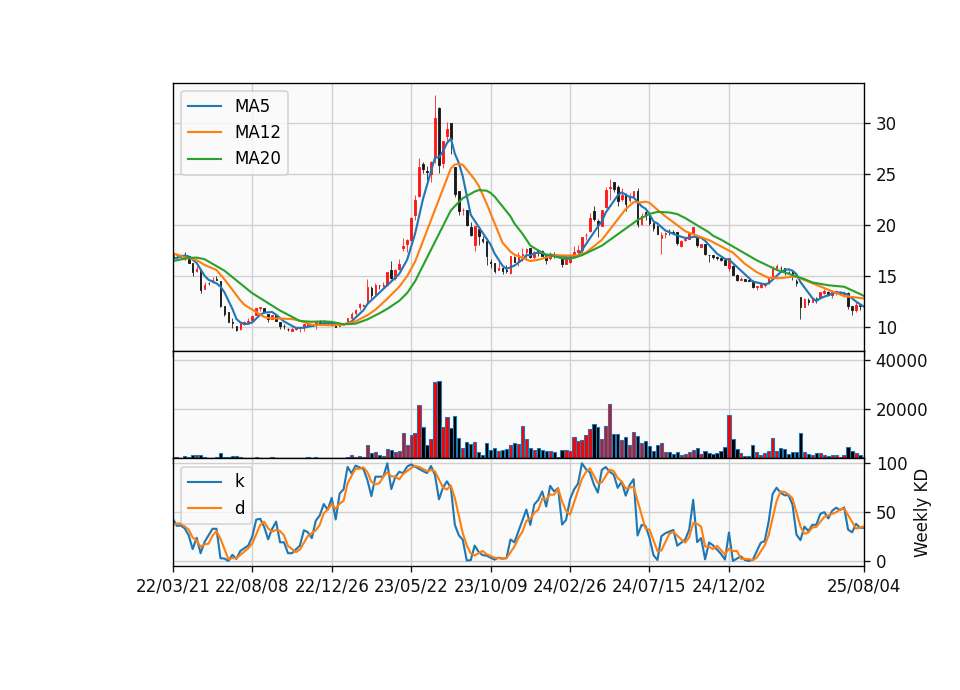
Task: Click the 22/08/08 date label
Action: (x=252, y=586)
